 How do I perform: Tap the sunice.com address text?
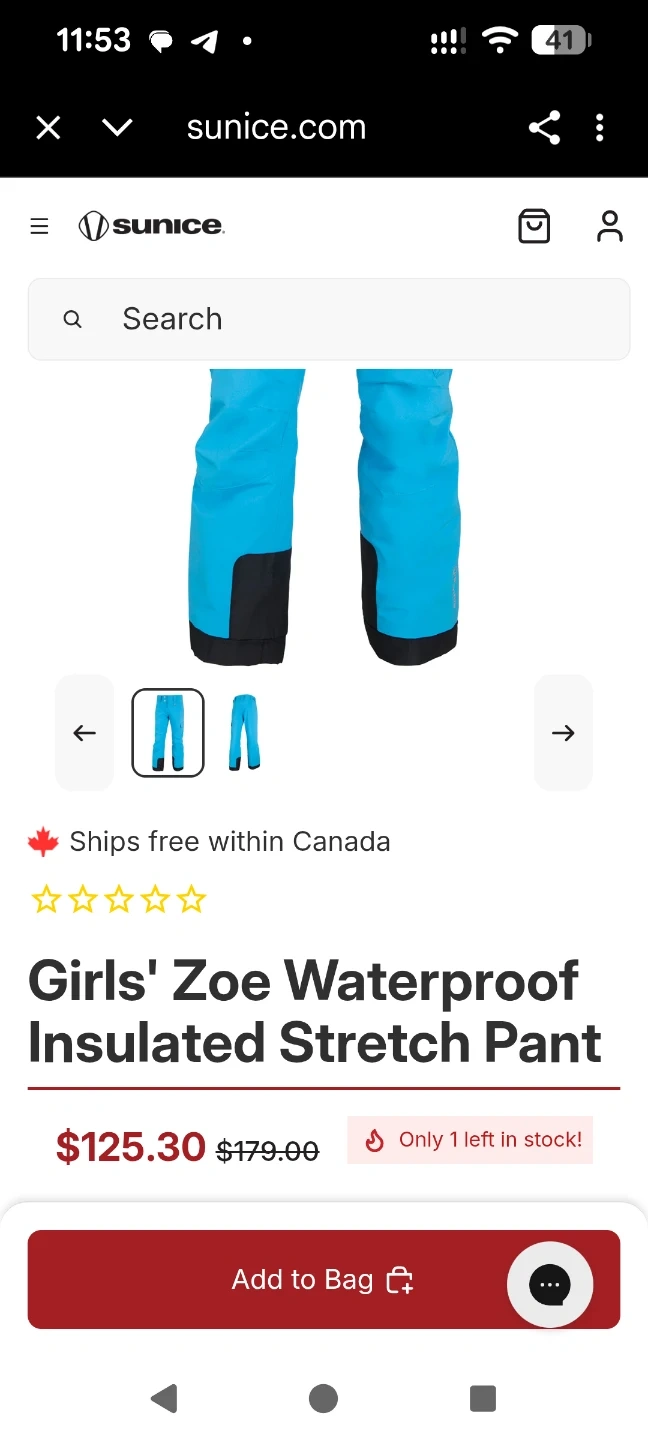click(276, 128)
